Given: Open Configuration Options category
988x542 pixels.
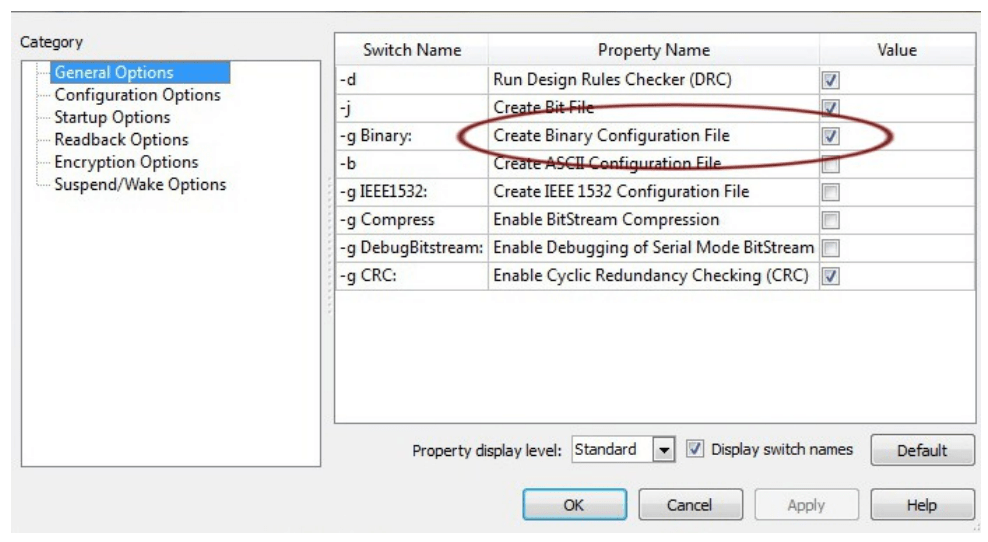Looking at the screenshot, I should coord(137,95).
